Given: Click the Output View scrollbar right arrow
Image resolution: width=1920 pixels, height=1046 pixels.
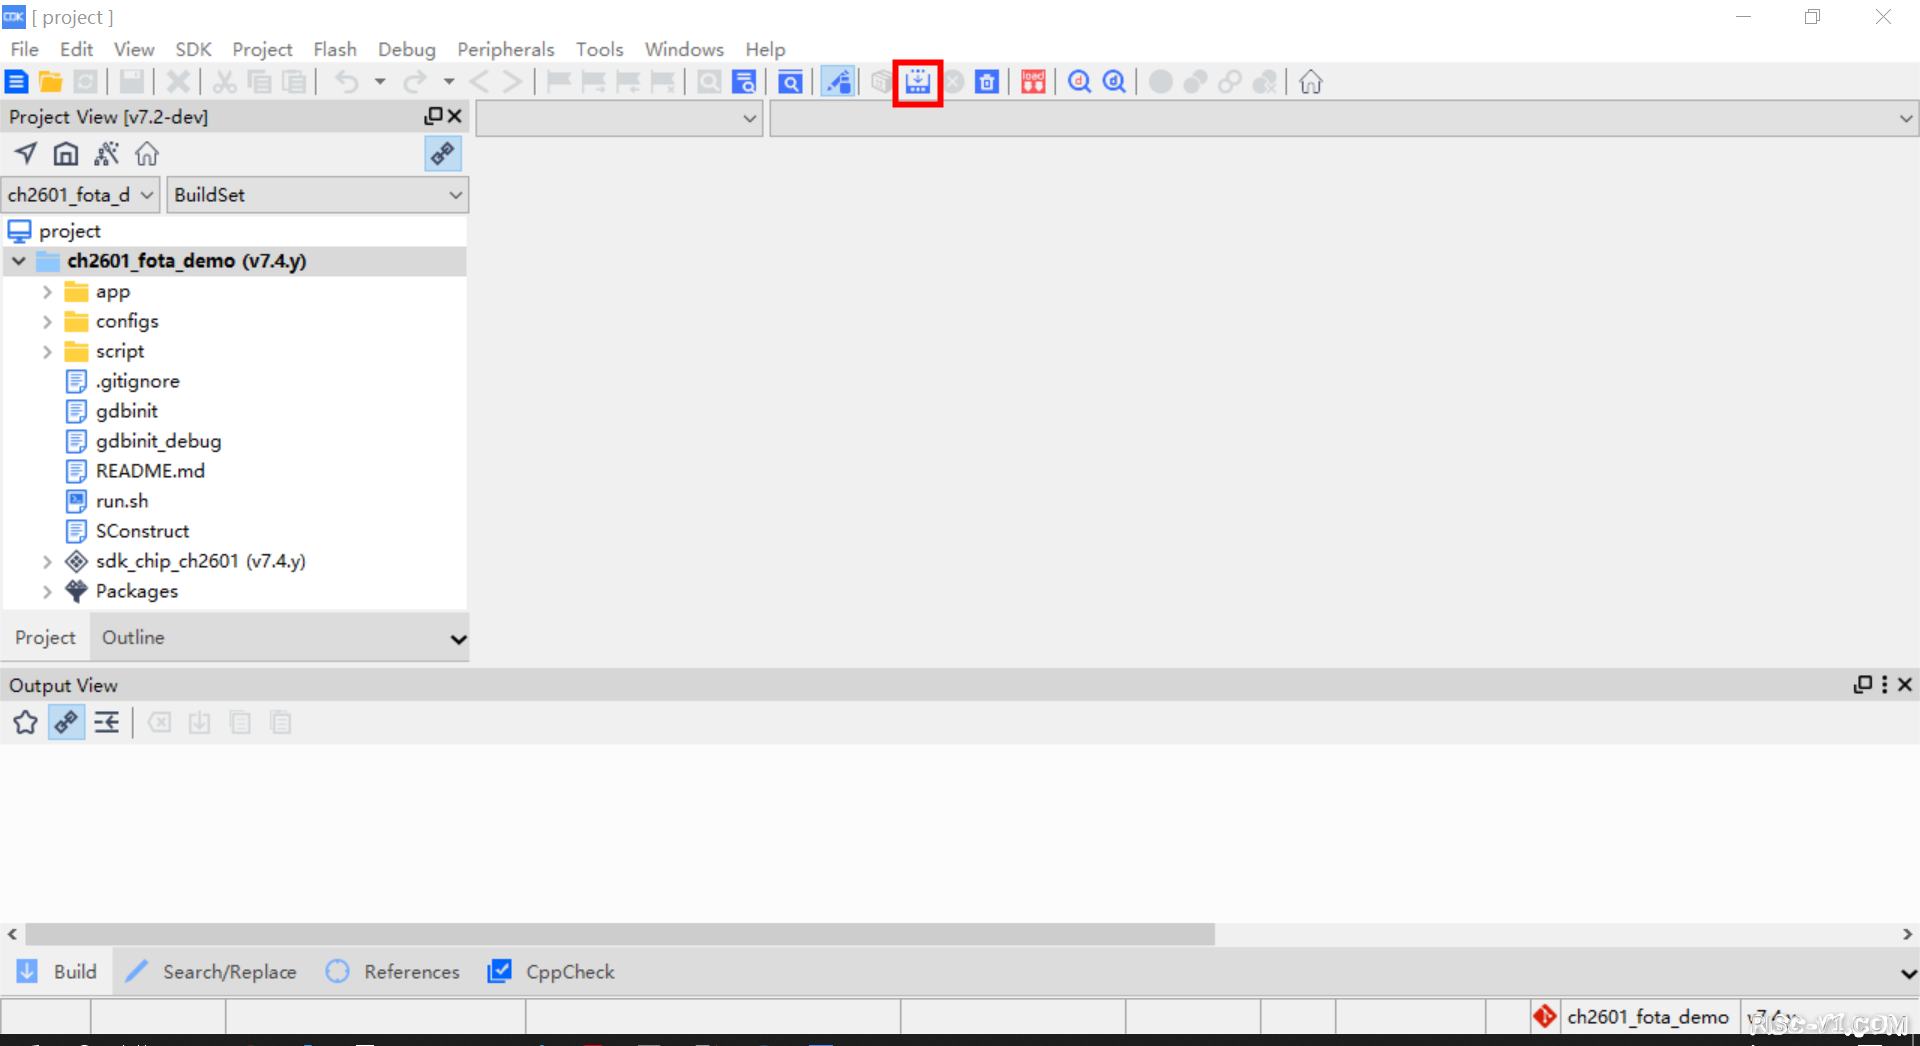Looking at the screenshot, I should 1907,934.
